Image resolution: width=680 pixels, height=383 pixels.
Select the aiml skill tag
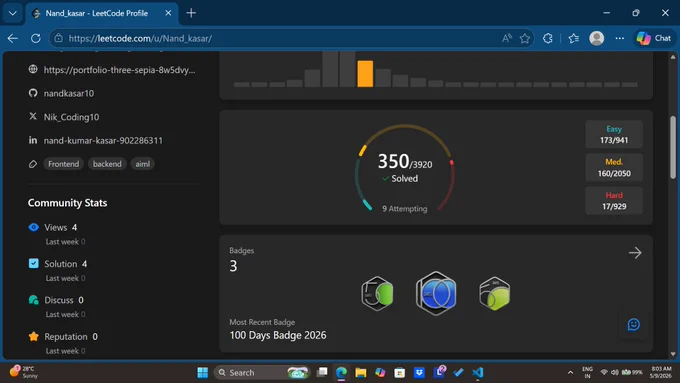143,164
